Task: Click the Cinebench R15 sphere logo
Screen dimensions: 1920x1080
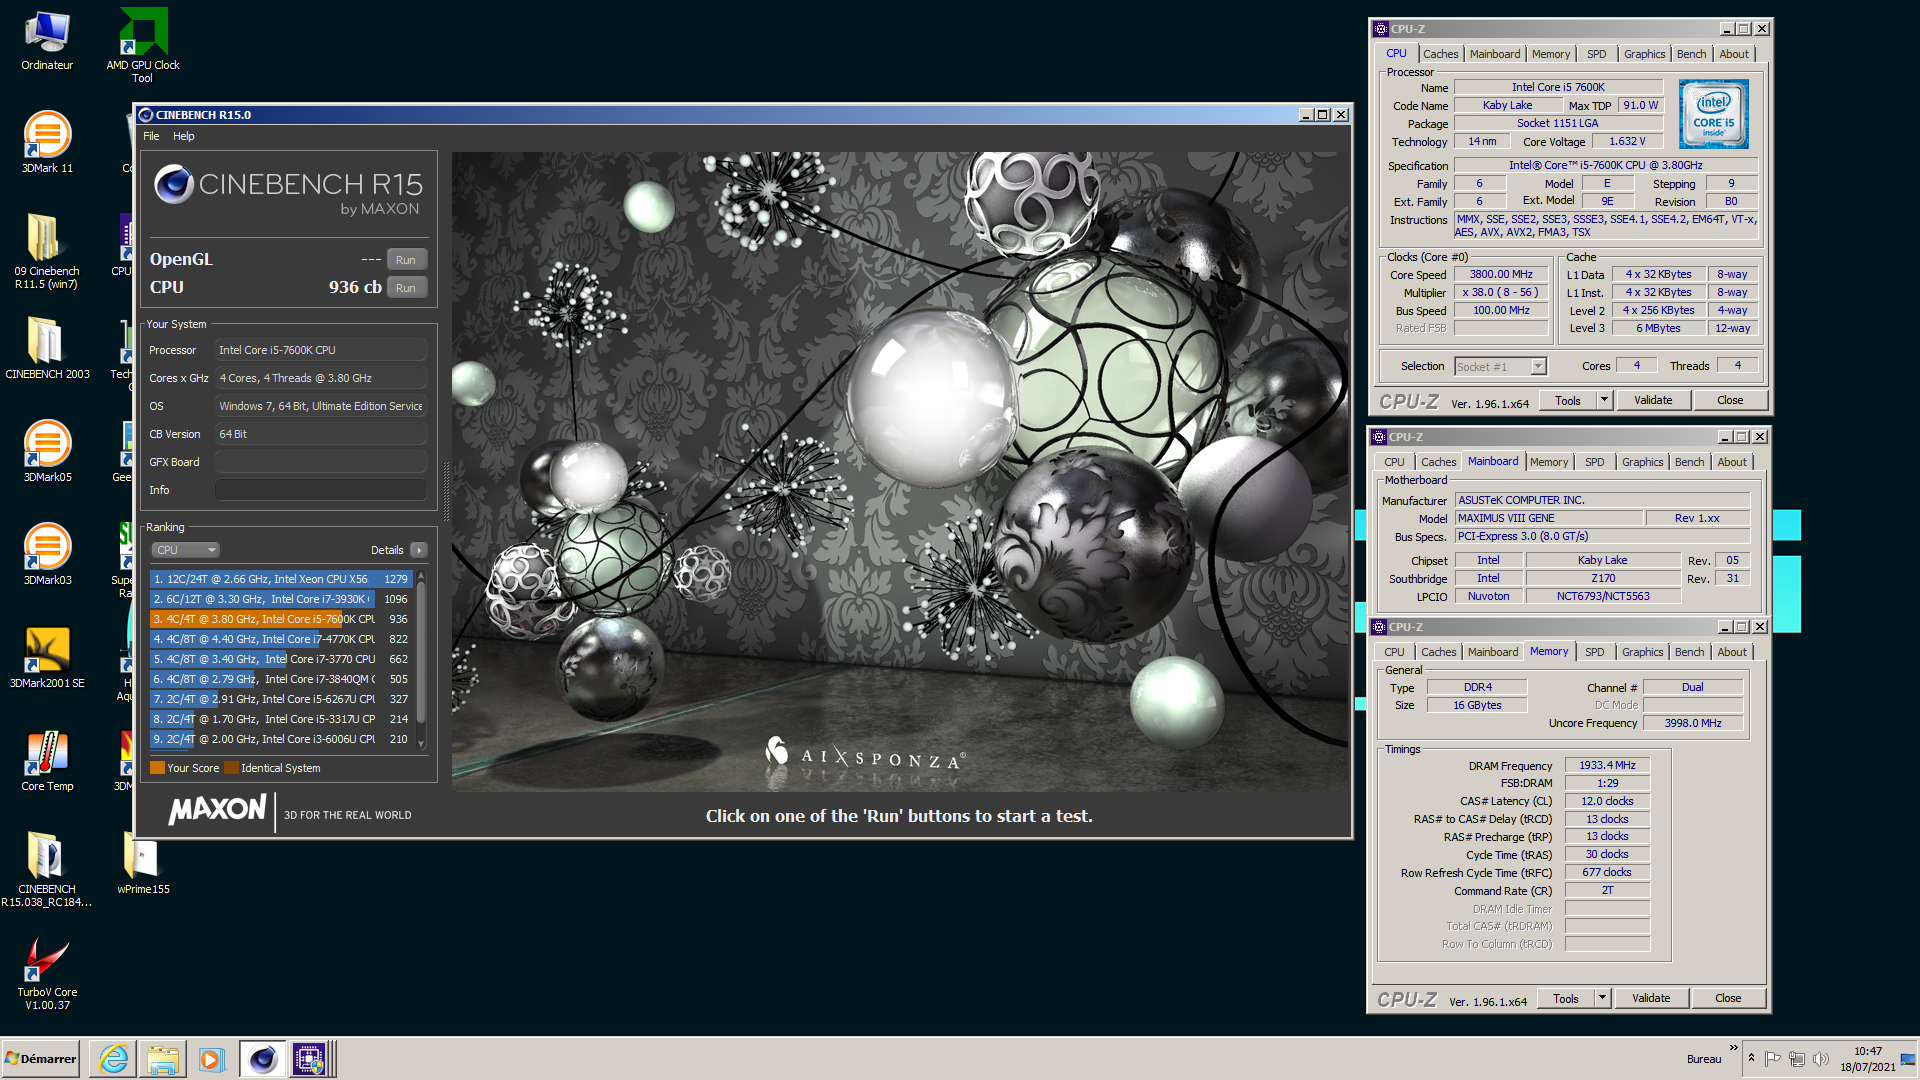Action: [174, 184]
